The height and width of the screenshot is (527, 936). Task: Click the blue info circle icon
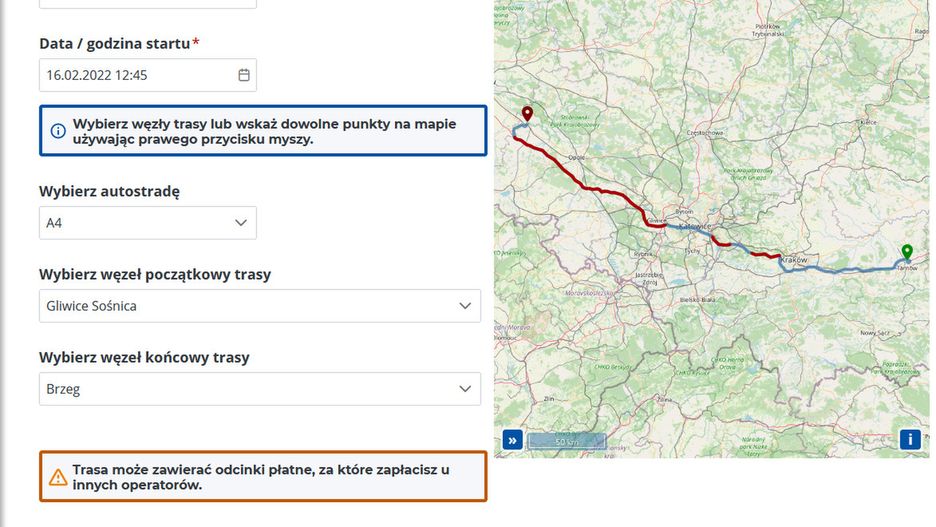tap(58, 131)
